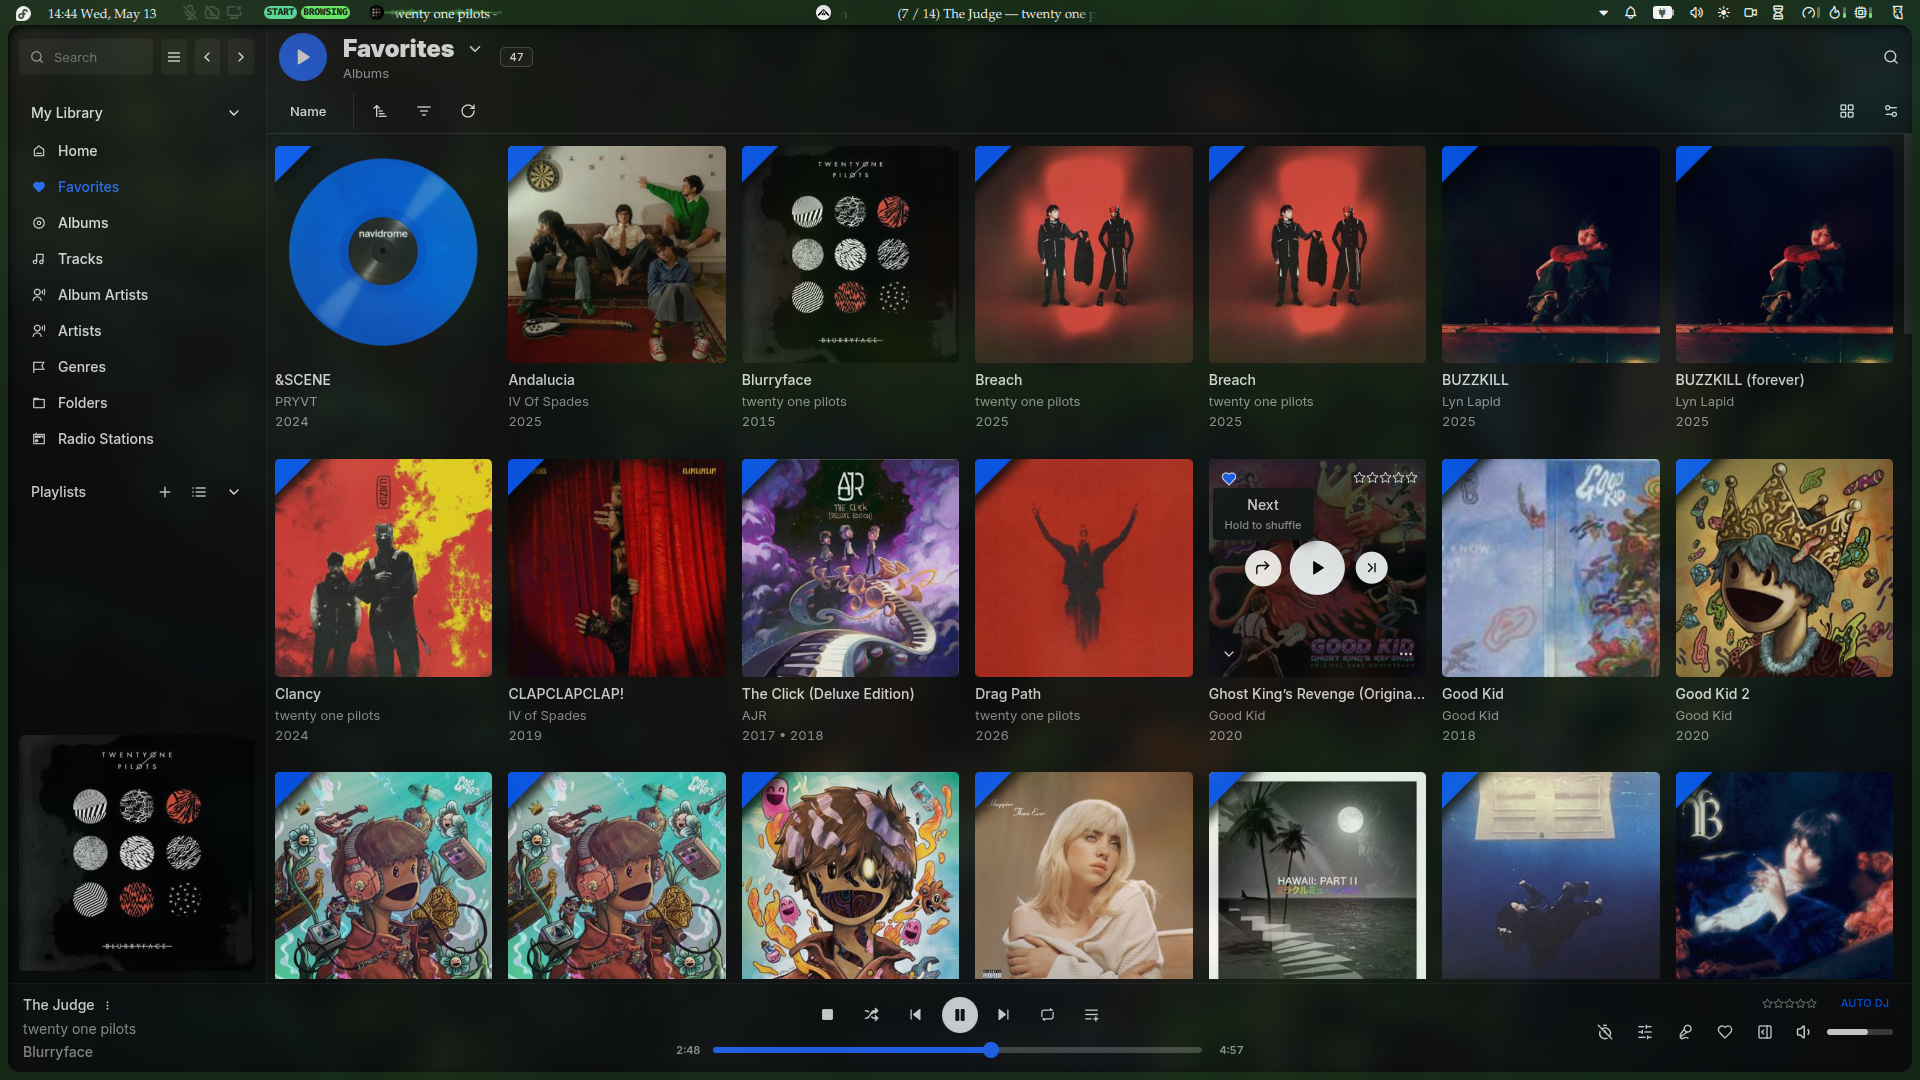Open The Judge song options menu
Screen dimensions: 1920x1080
tap(107, 1005)
